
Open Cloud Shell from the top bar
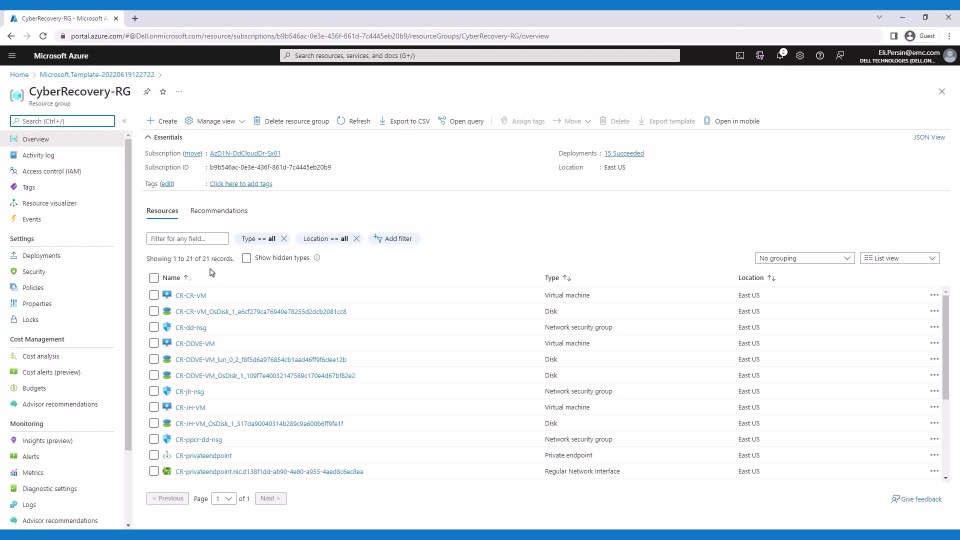(x=740, y=56)
